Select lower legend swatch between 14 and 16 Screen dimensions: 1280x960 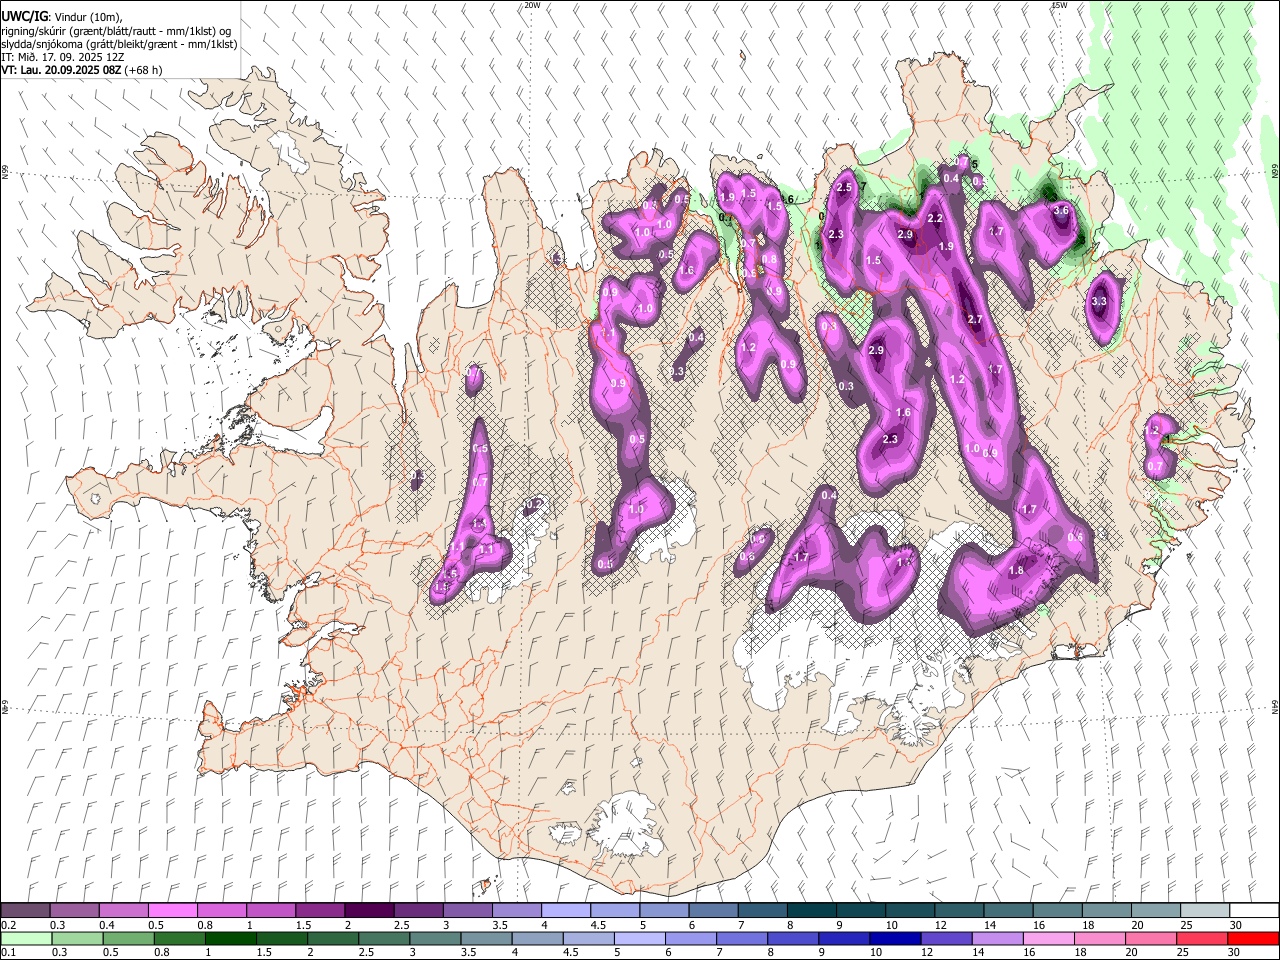tap(997, 938)
